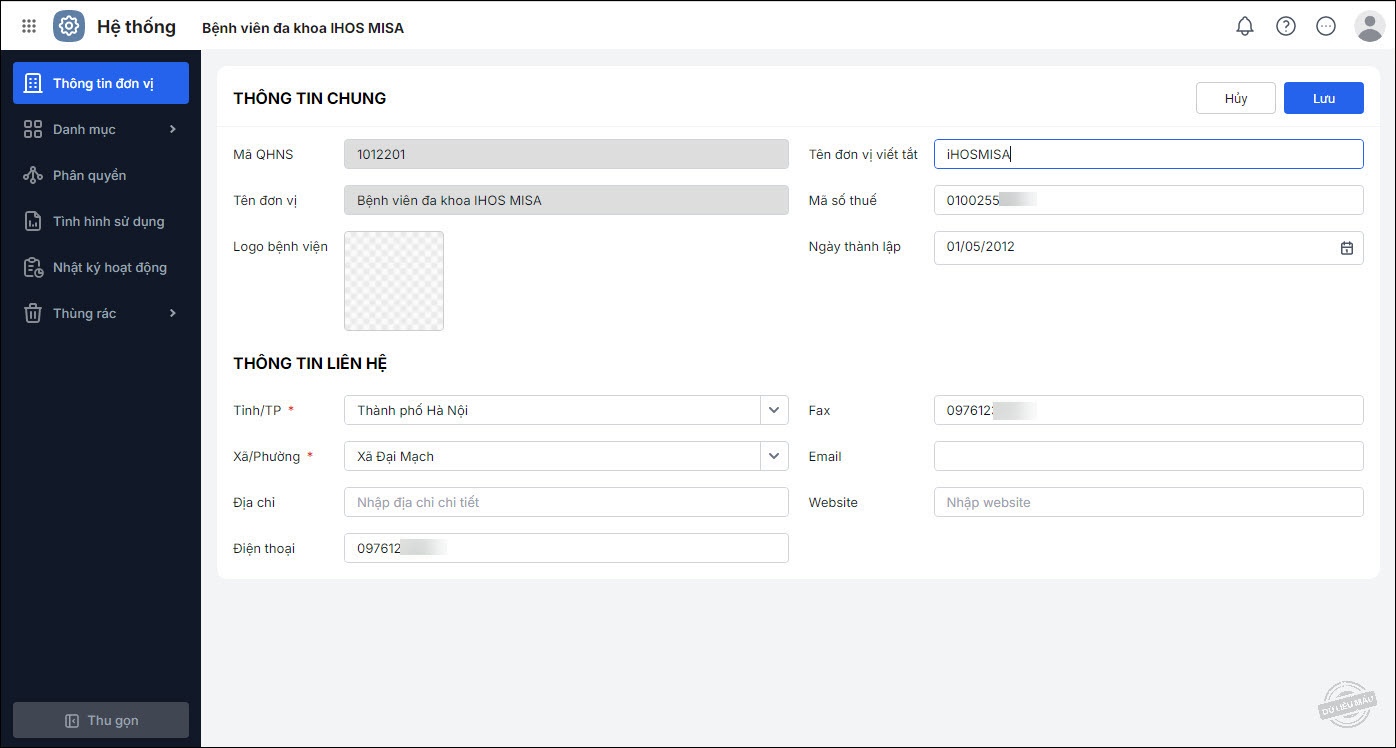Screen dimensions: 1396x748
Task: Open Thông tin đơn vị menu item
Action: (x=101, y=83)
